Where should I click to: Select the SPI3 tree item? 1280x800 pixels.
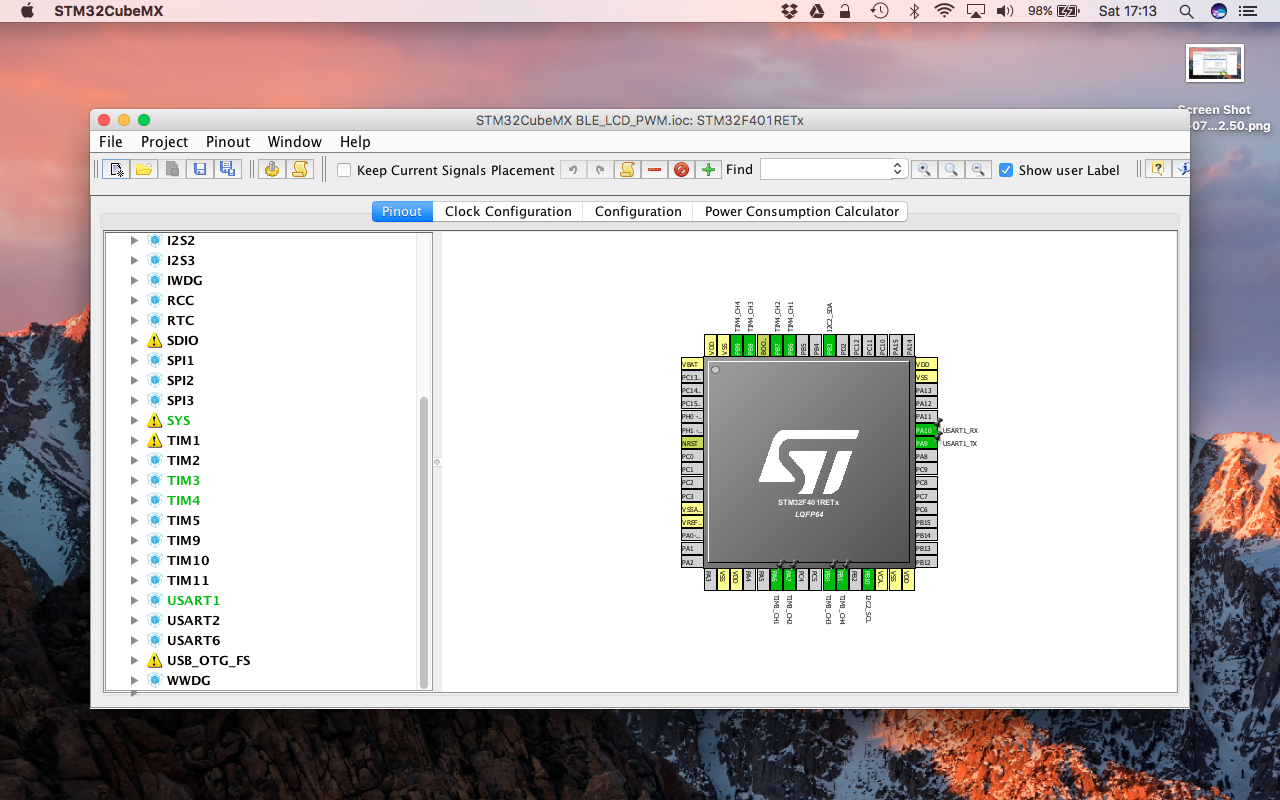pos(180,400)
